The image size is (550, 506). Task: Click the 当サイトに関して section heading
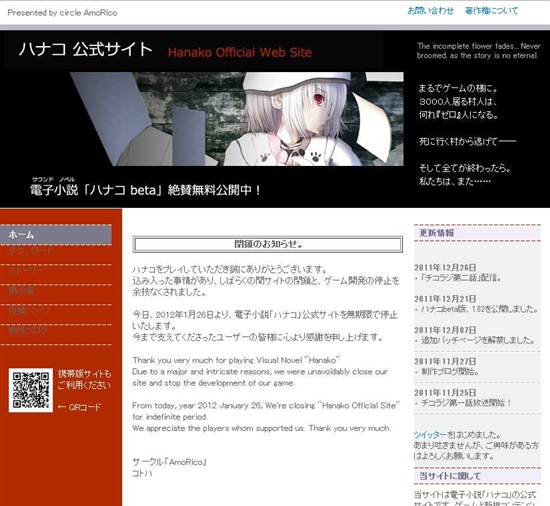[x=450, y=476]
